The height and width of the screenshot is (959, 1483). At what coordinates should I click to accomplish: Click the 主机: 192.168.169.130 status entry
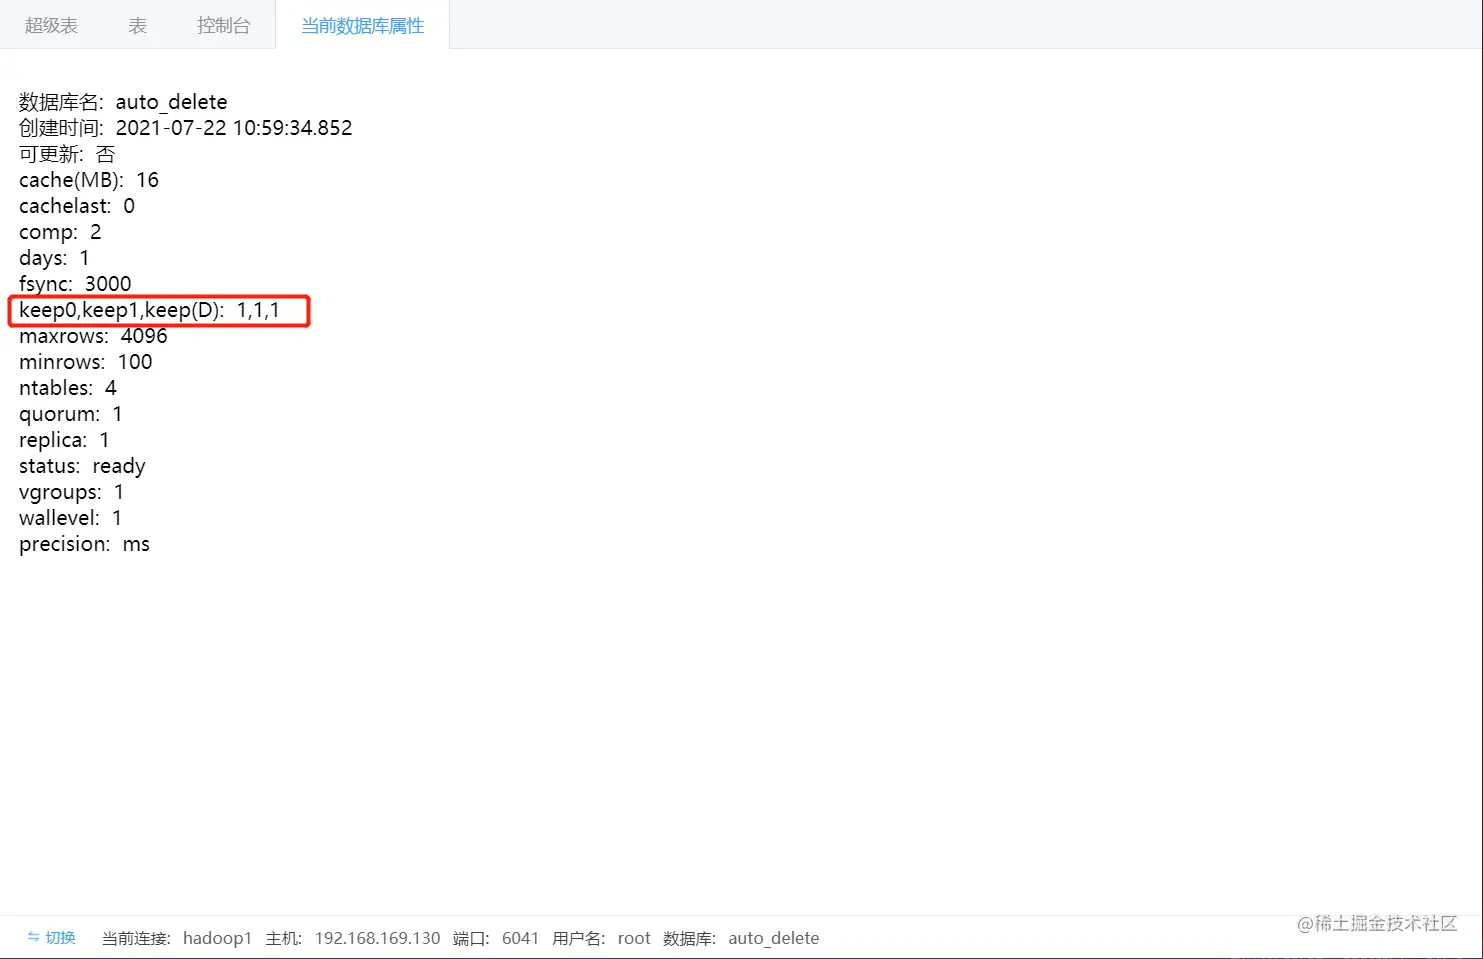tap(353, 938)
